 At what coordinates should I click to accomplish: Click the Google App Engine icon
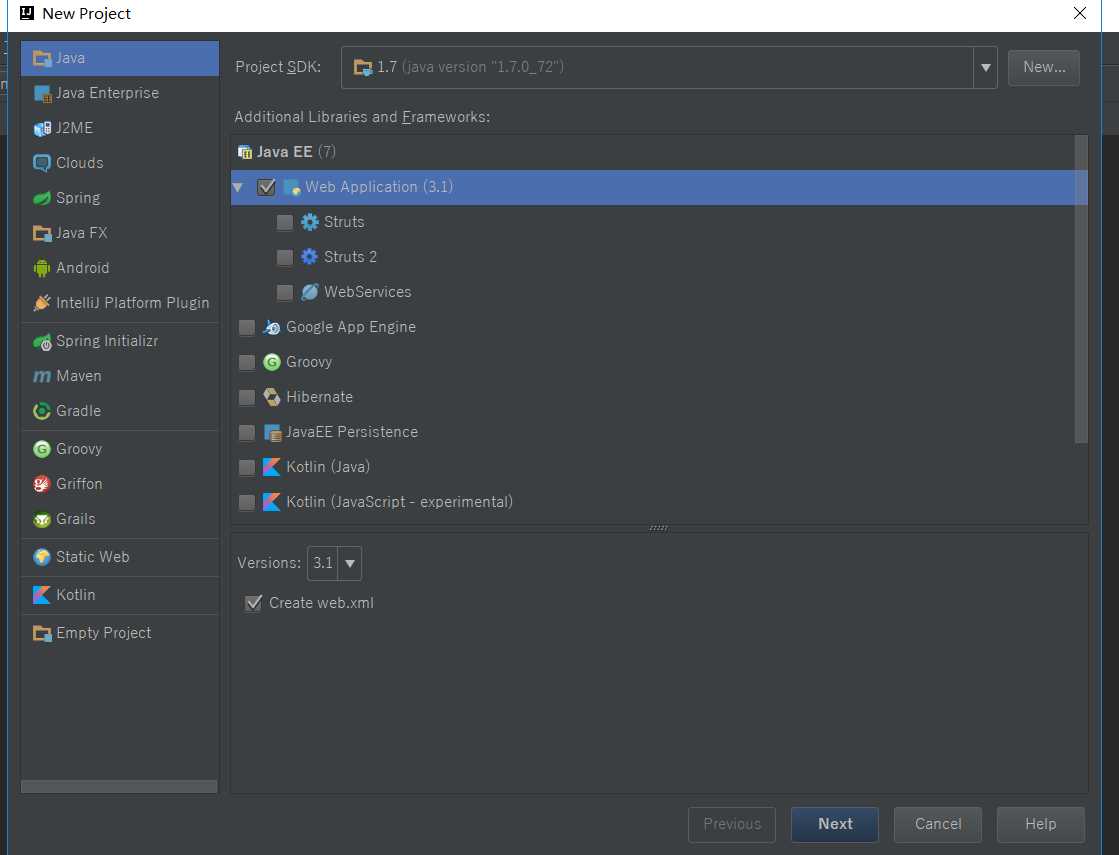(x=271, y=327)
